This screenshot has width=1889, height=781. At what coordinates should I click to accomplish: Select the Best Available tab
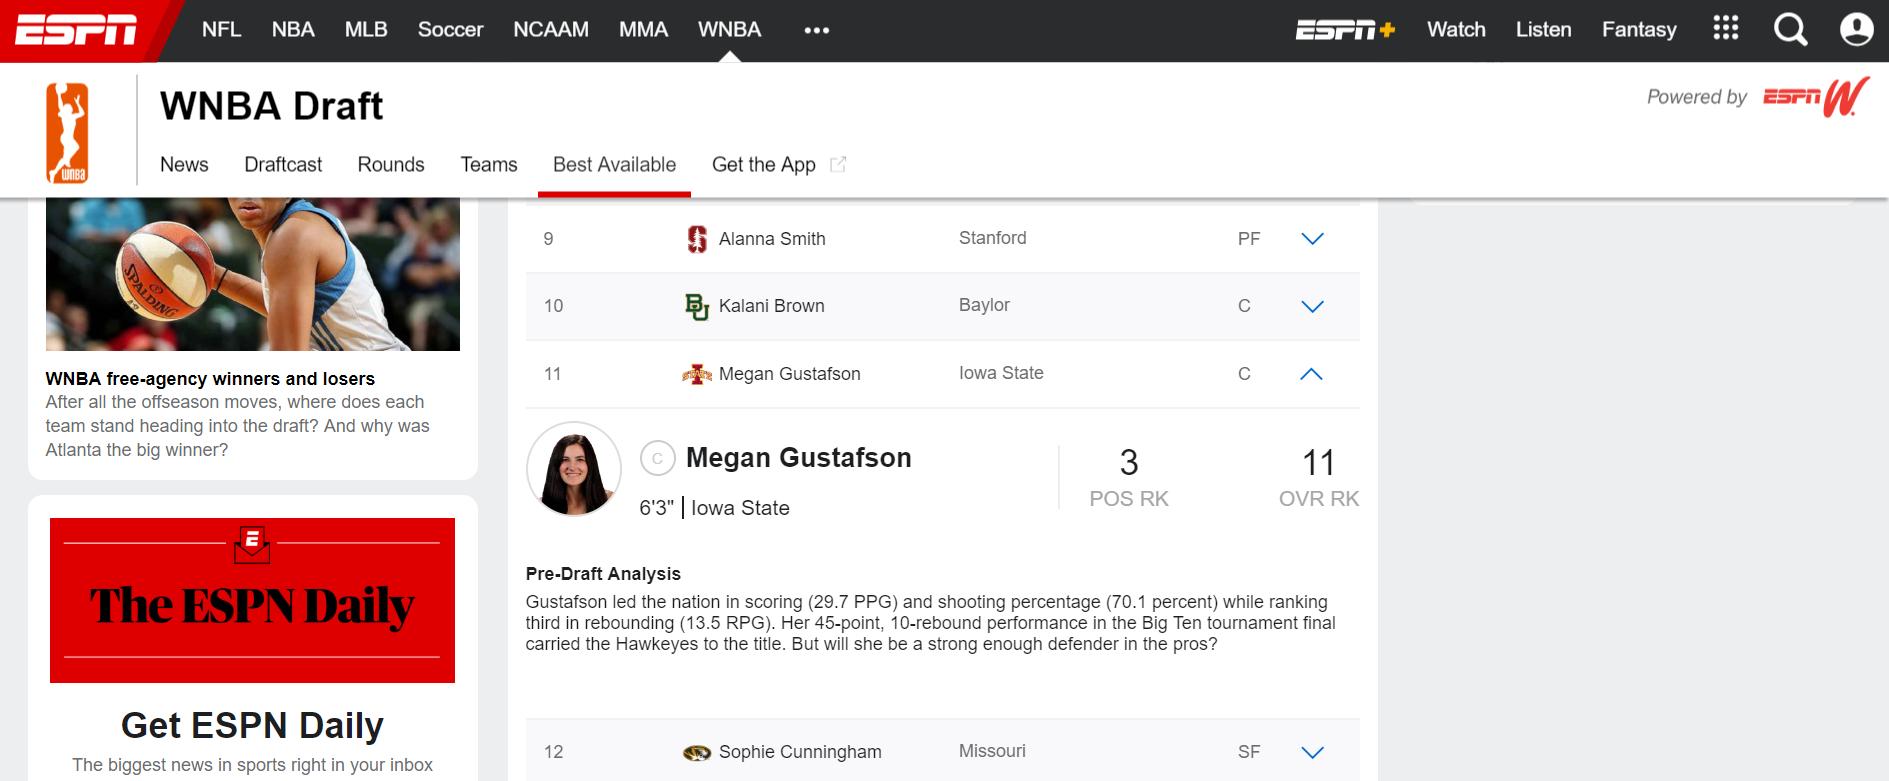614,165
